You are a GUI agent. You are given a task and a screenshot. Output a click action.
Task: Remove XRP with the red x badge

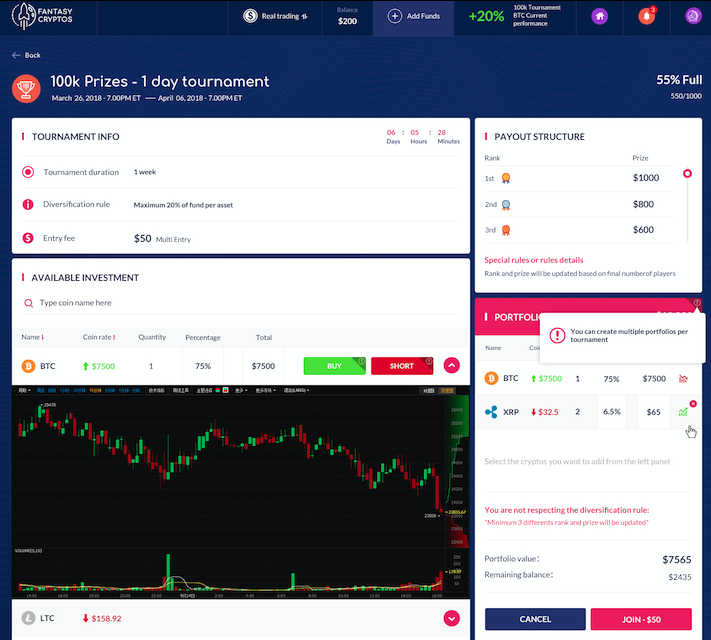(693, 404)
